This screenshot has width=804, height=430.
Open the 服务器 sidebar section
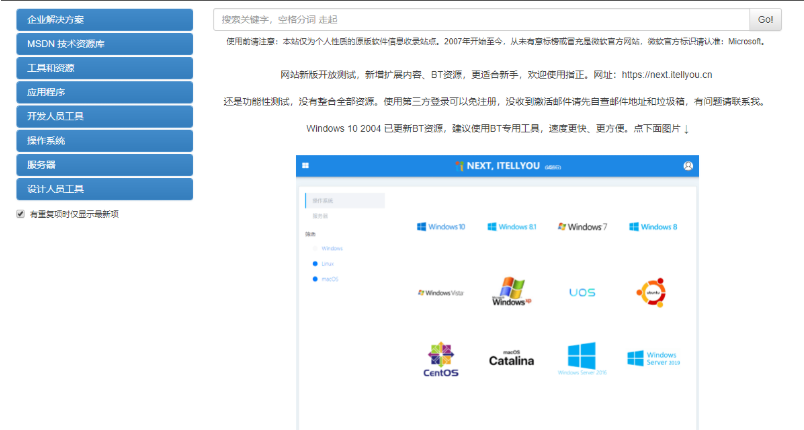coord(104,164)
